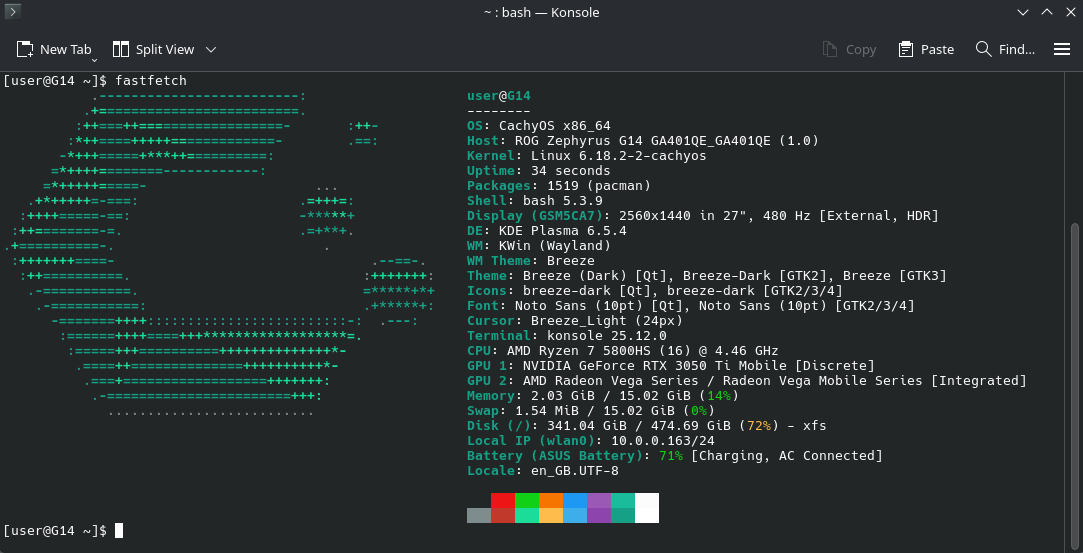Open a new tab in Konsole
This screenshot has height=553, width=1083.
54,49
